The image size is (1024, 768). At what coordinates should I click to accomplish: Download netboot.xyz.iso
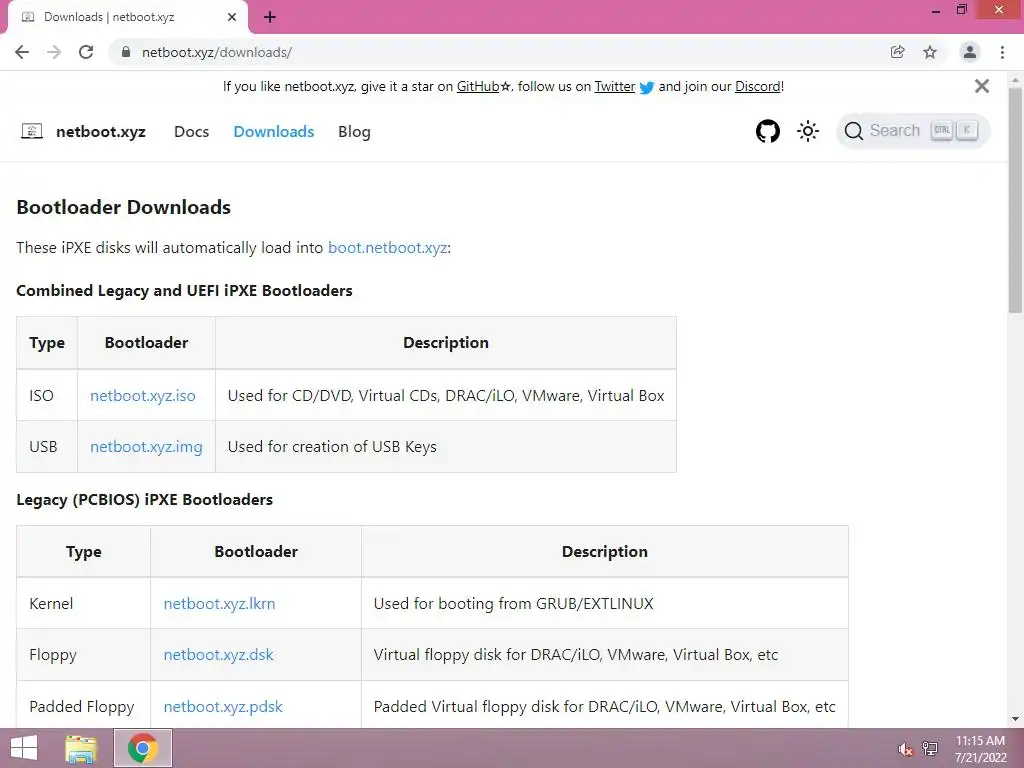[142, 396]
